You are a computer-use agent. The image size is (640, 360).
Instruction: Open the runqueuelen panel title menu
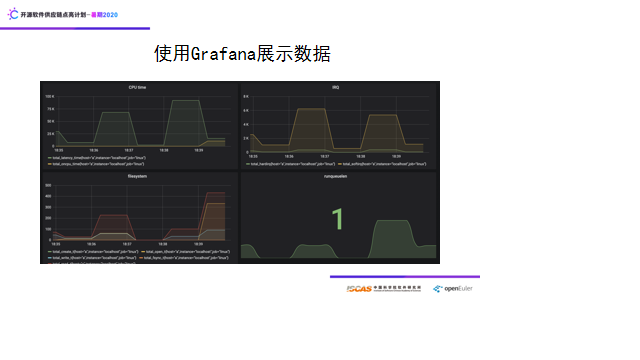coord(336,176)
